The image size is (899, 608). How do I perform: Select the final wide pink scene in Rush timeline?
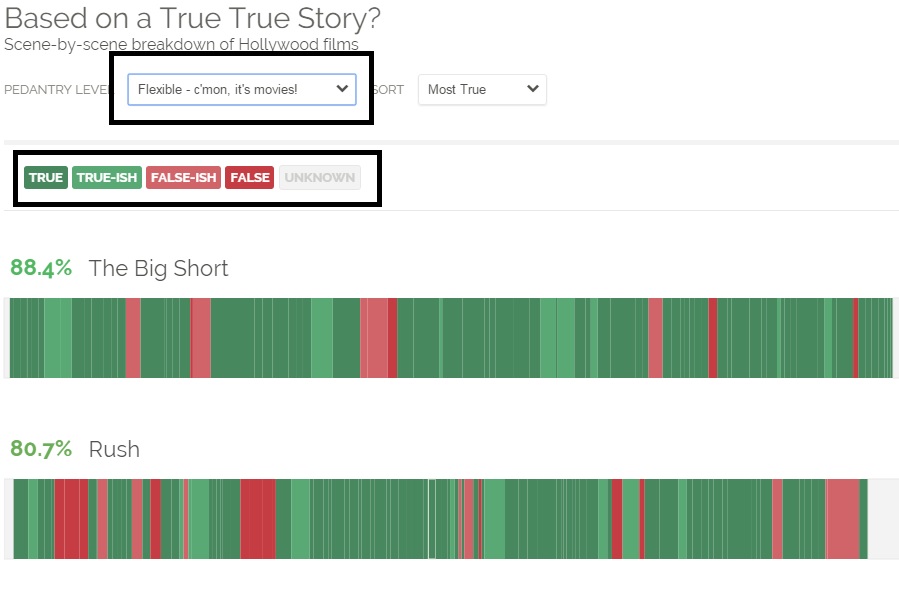[843, 519]
